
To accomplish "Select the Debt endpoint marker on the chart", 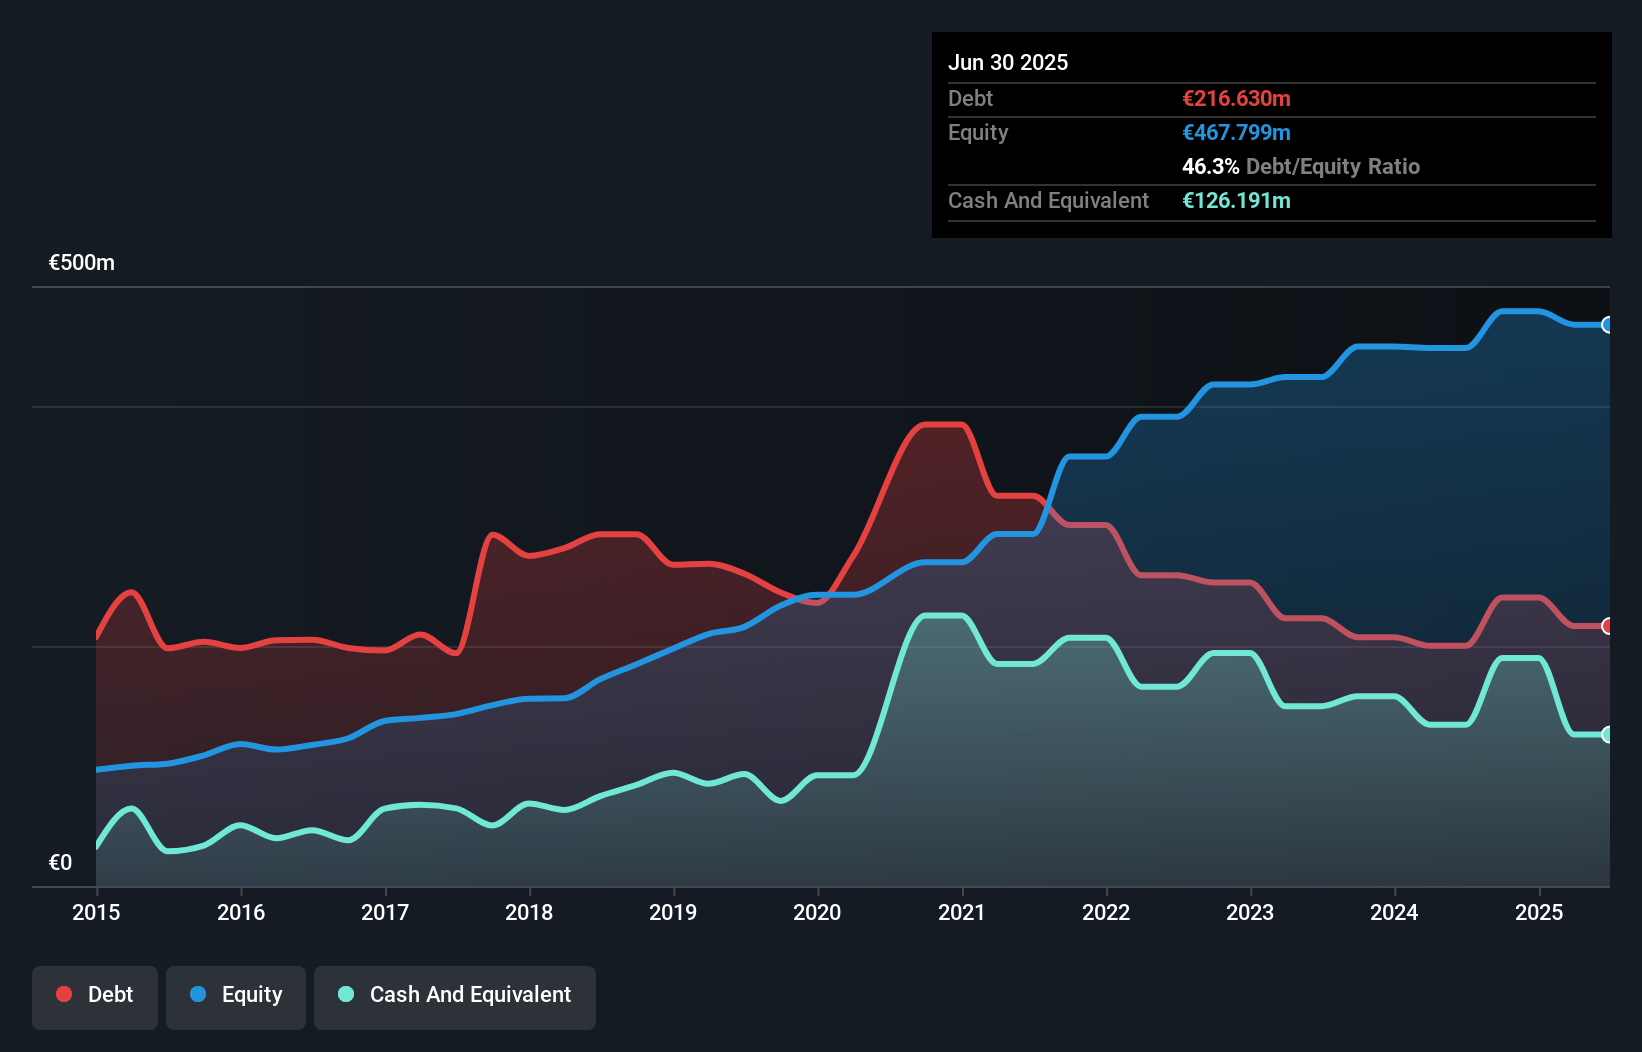I will (x=1608, y=626).
